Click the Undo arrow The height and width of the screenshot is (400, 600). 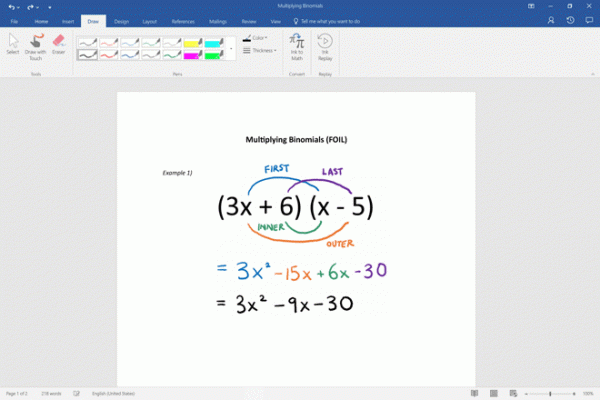(11, 7)
